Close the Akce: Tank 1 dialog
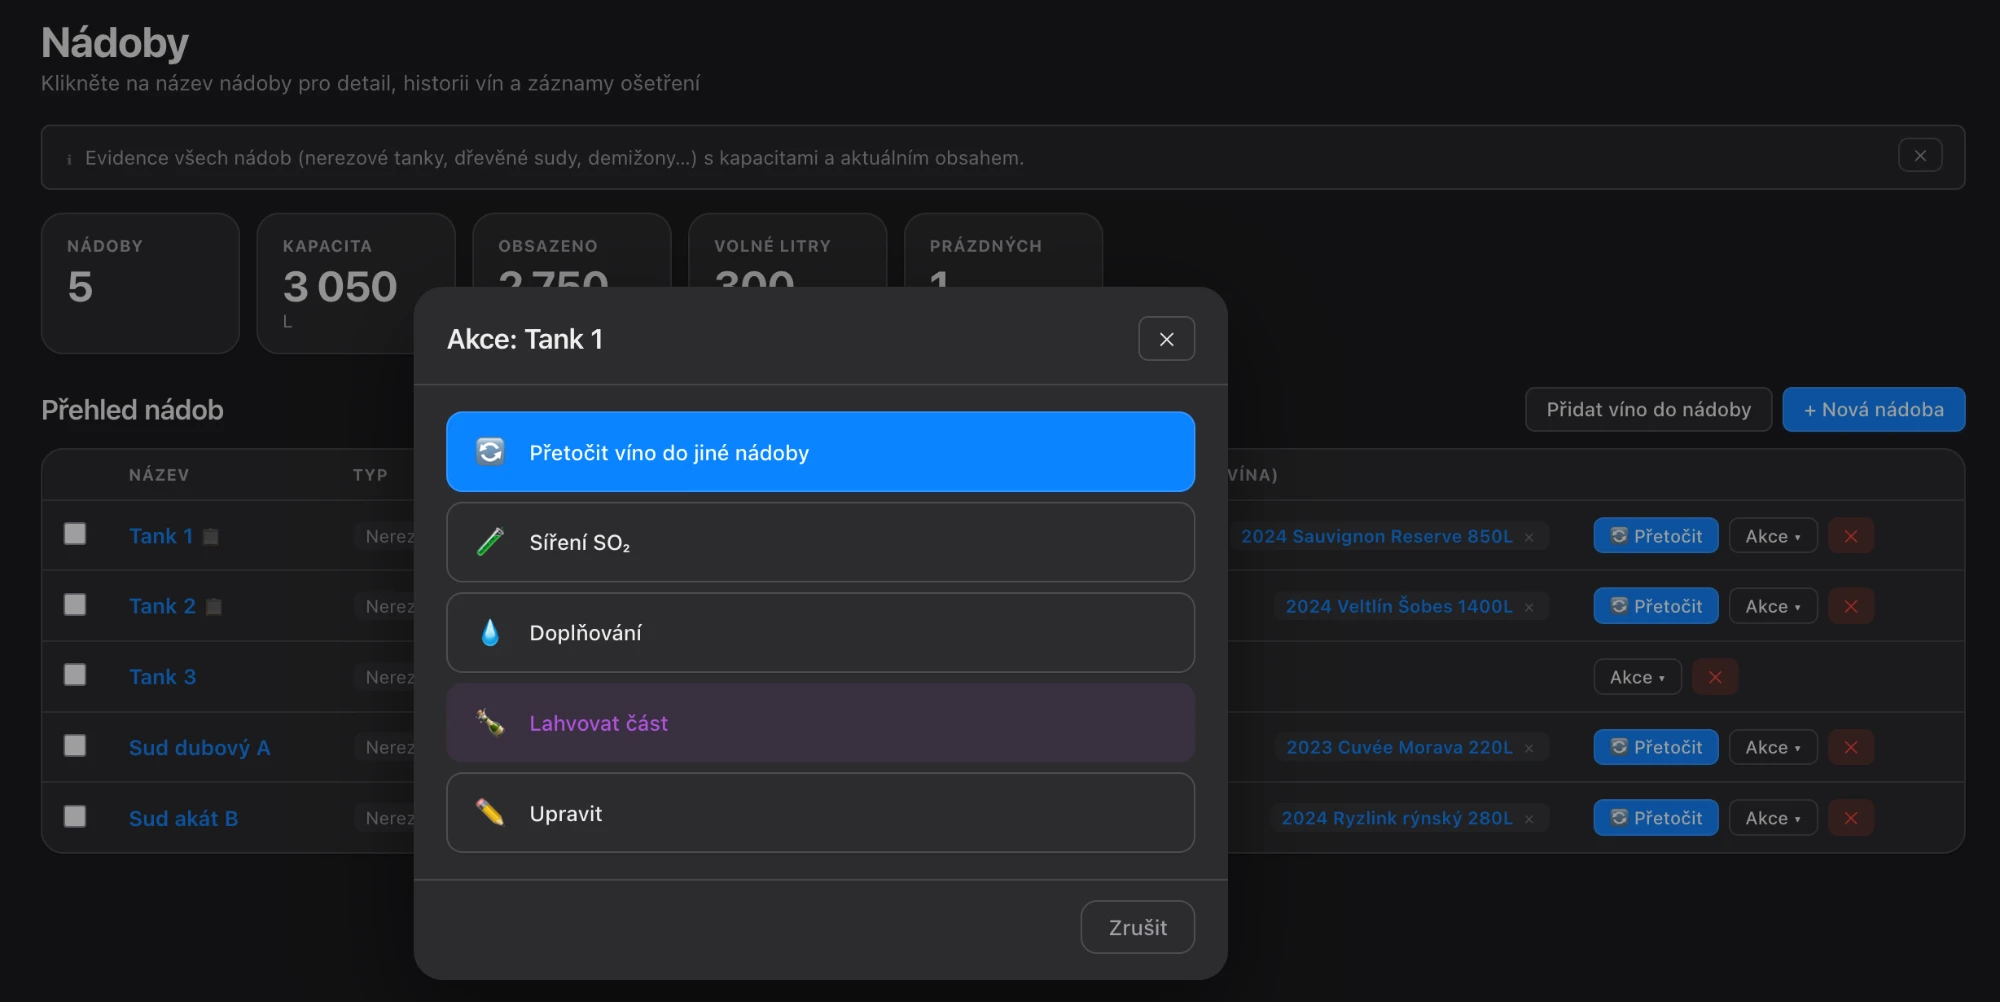The image size is (2000, 1002). click(1166, 339)
